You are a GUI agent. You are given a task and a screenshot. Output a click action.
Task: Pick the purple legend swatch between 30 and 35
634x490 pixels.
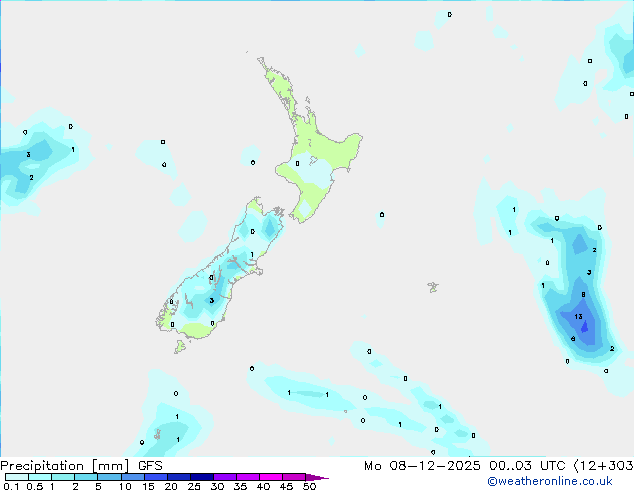[x=225, y=477]
